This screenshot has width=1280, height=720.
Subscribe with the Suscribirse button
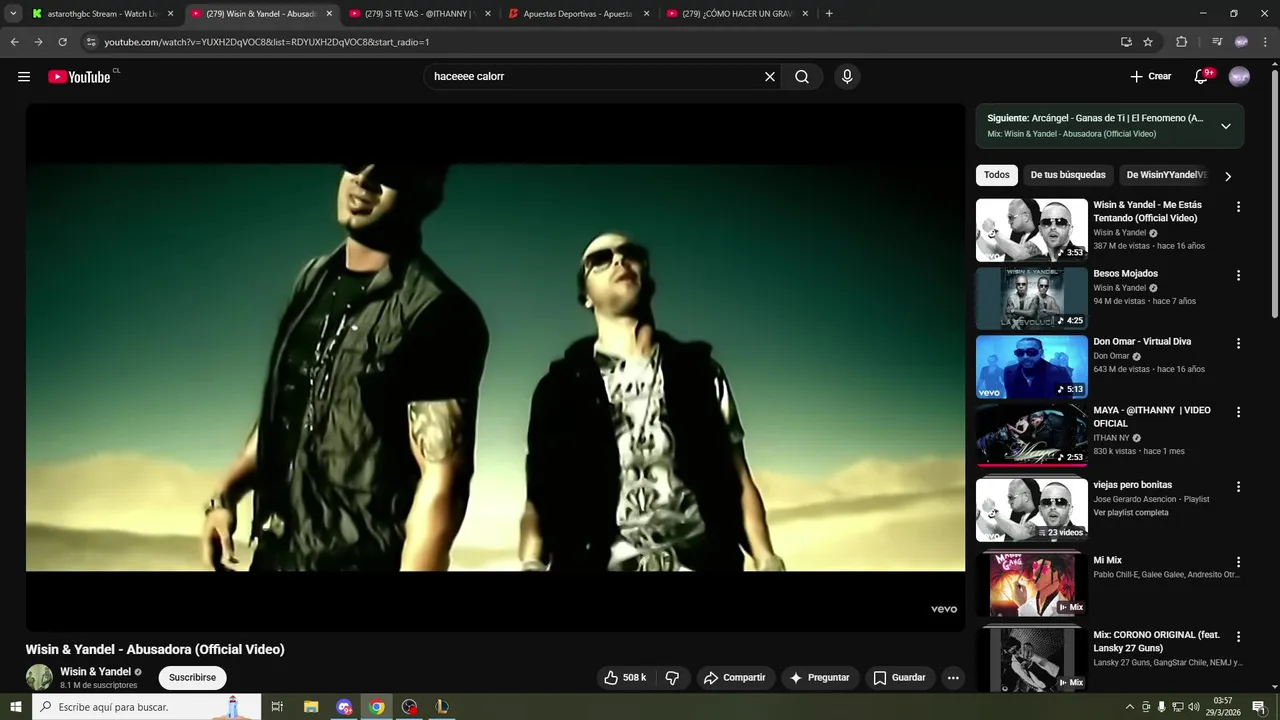tap(192, 678)
